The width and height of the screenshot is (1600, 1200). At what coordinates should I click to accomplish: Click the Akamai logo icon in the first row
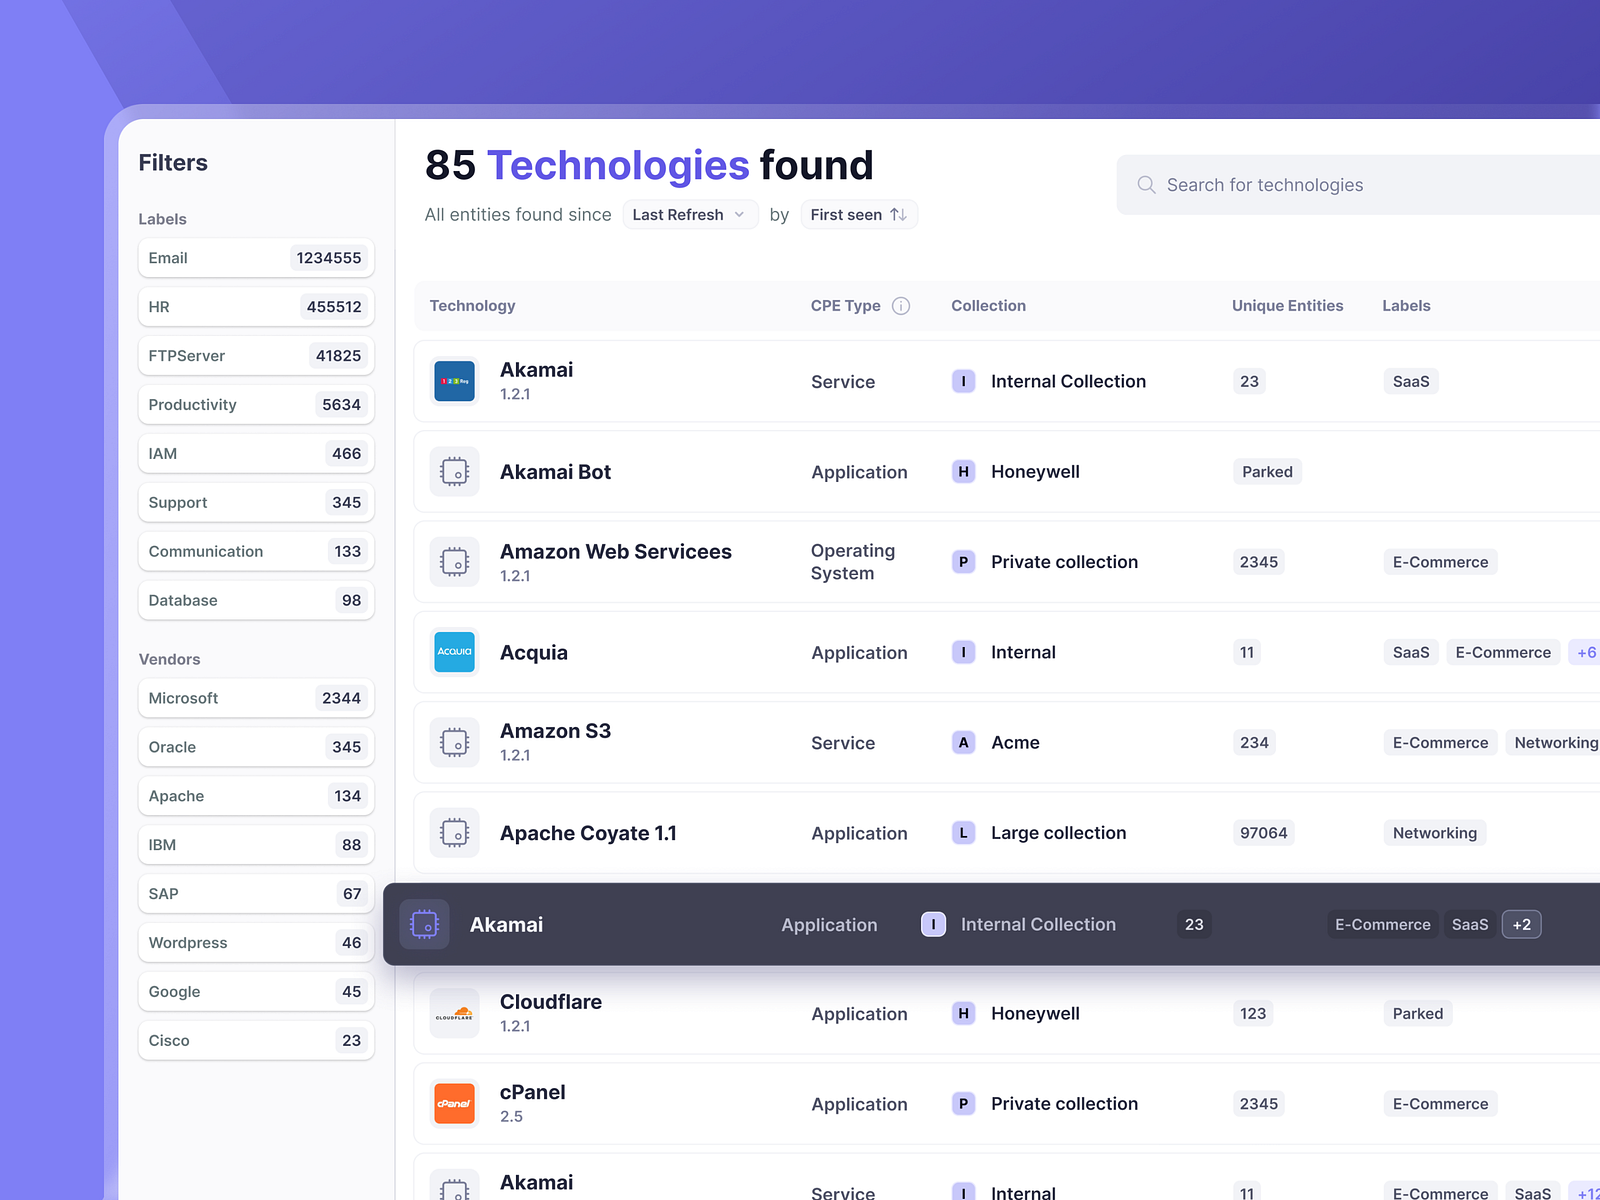[x=454, y=381]
